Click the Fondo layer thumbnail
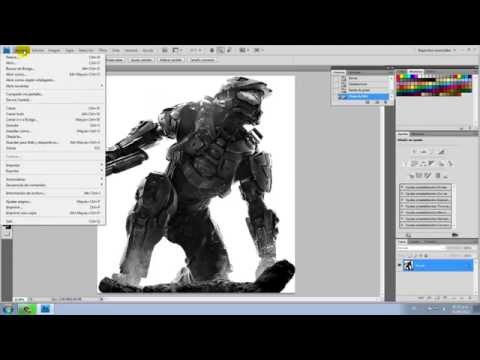Viewport: 480px width, 360px height. point(408,265)
